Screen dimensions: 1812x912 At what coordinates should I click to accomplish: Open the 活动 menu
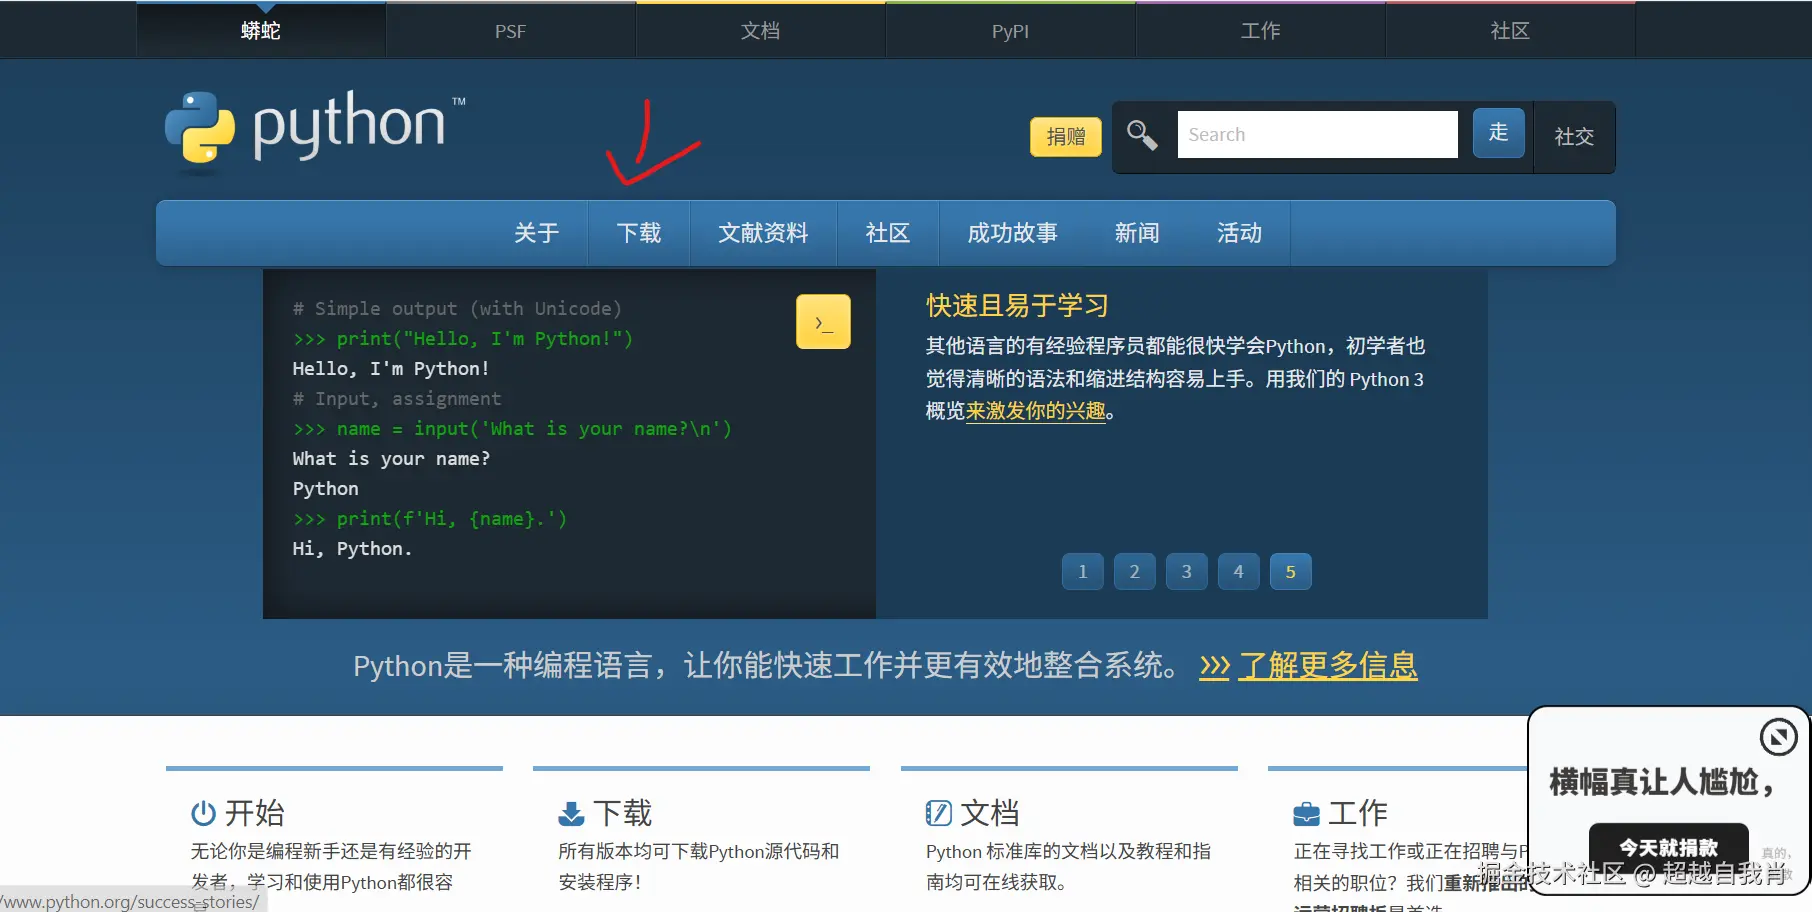tap(1240, 233)
